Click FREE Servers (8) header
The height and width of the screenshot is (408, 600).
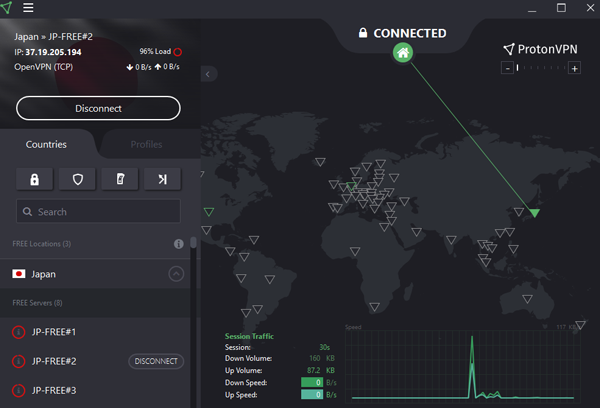pos(38,303)
